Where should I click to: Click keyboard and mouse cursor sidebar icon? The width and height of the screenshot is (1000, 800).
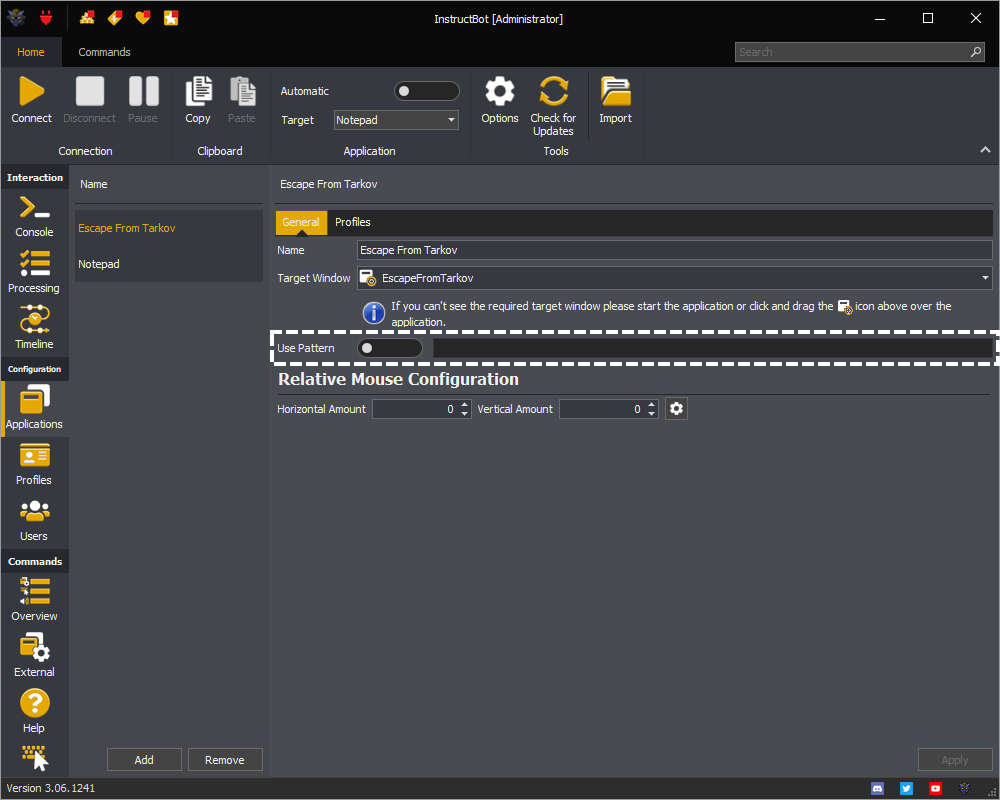point(35,759)
